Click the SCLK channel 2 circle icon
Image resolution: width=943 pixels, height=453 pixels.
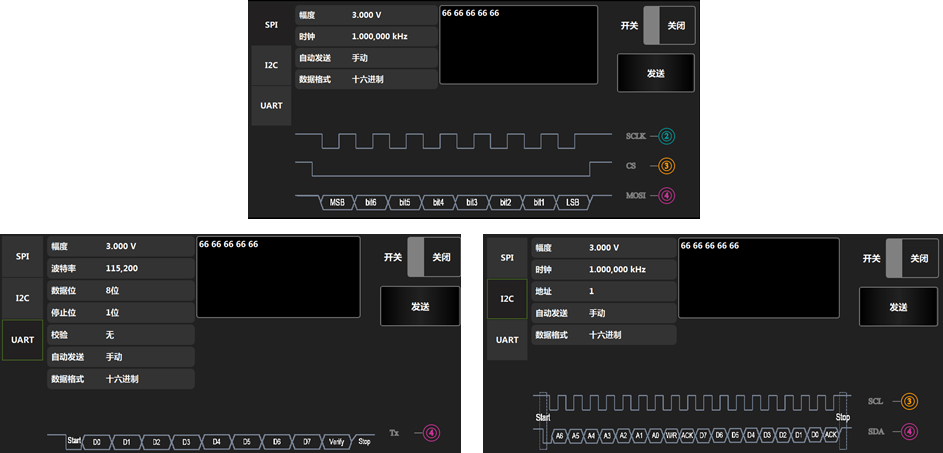(x=667, y=136)
